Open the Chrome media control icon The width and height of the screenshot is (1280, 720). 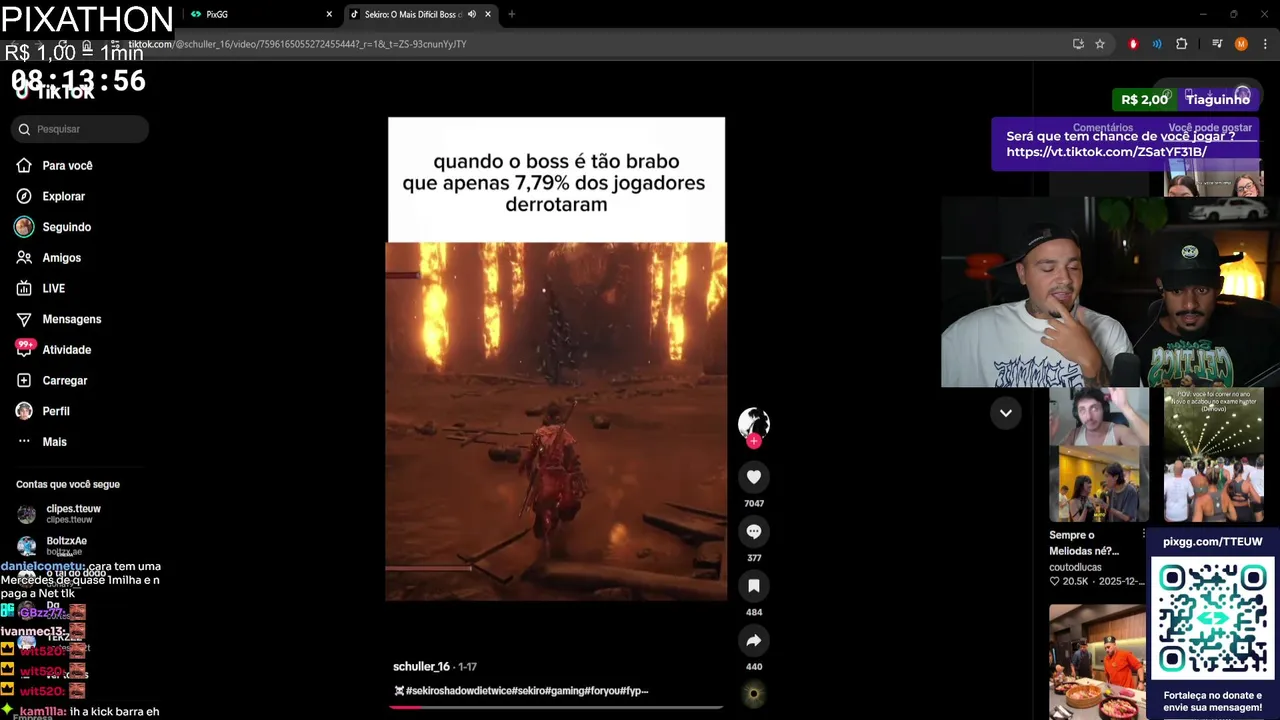coord(1217,44)
